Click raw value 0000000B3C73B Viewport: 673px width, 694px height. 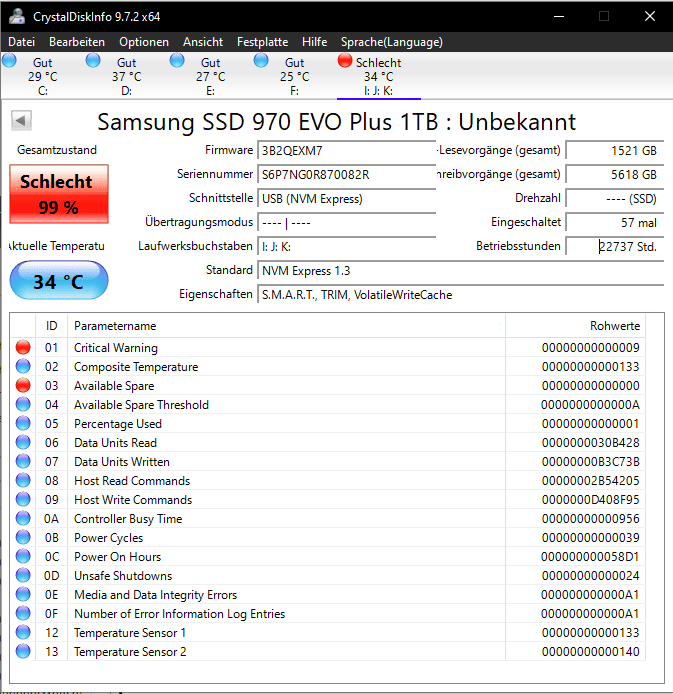(590, 462)
